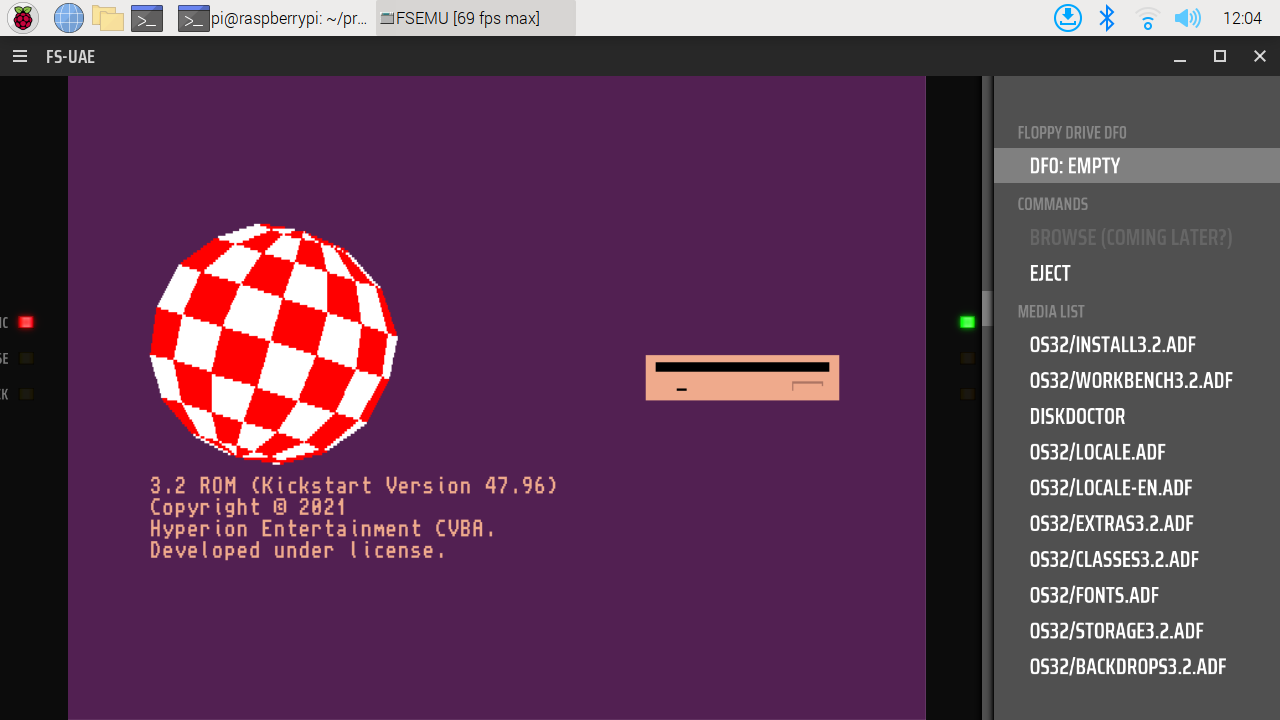
Task: Open the Wi-Fi network menu
Action: pyautogui.click(x=1147, y=18)
